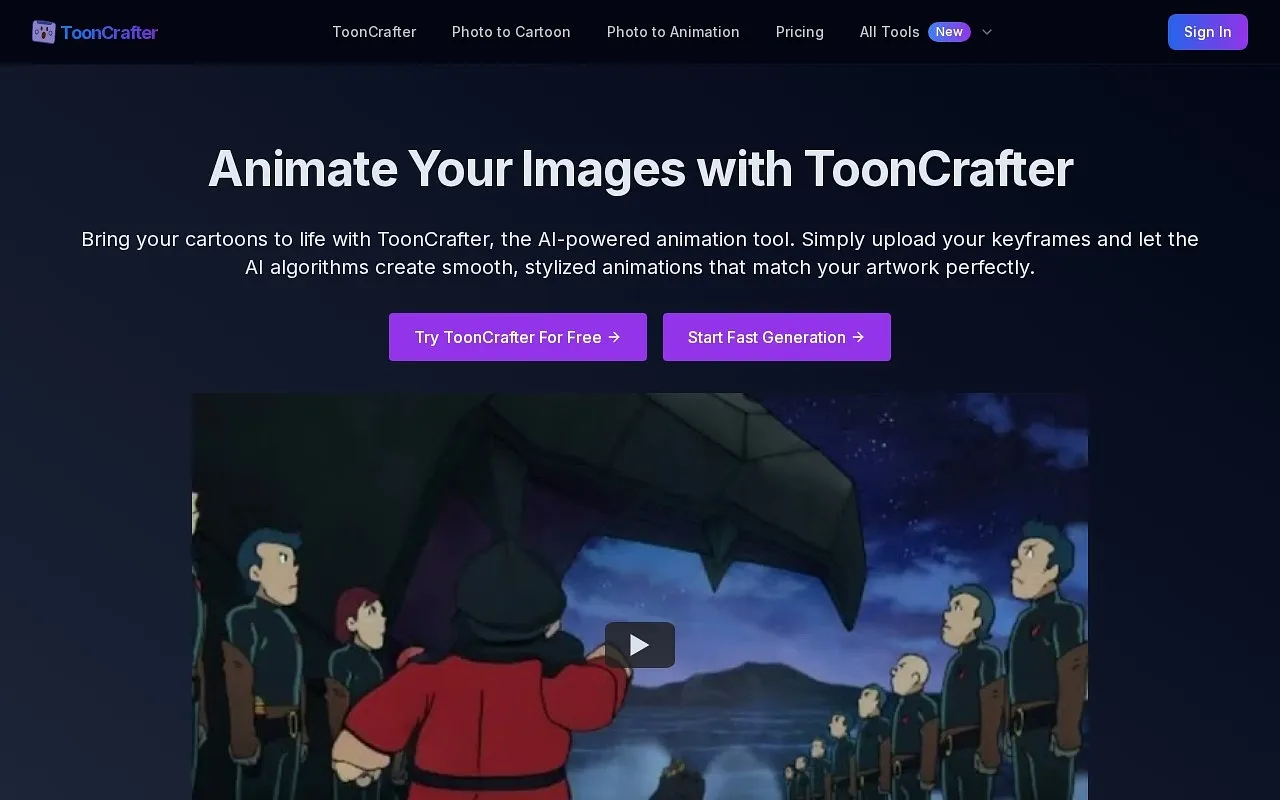This screenshot has height=800, width=1280.
Task: Play the demo animation video
Action: (x=640, y=645)
